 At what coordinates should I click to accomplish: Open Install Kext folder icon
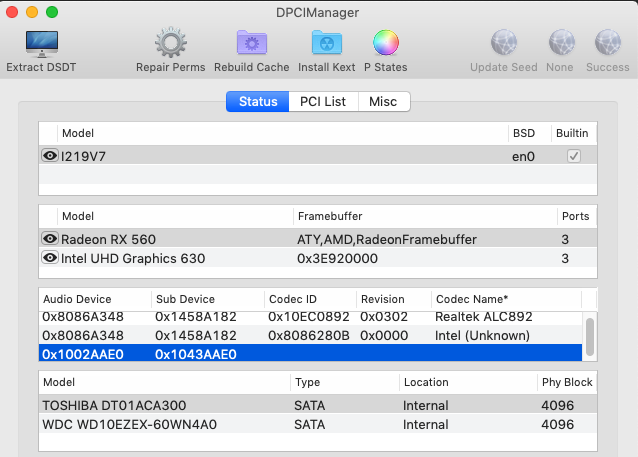click(x=326, y=42)
